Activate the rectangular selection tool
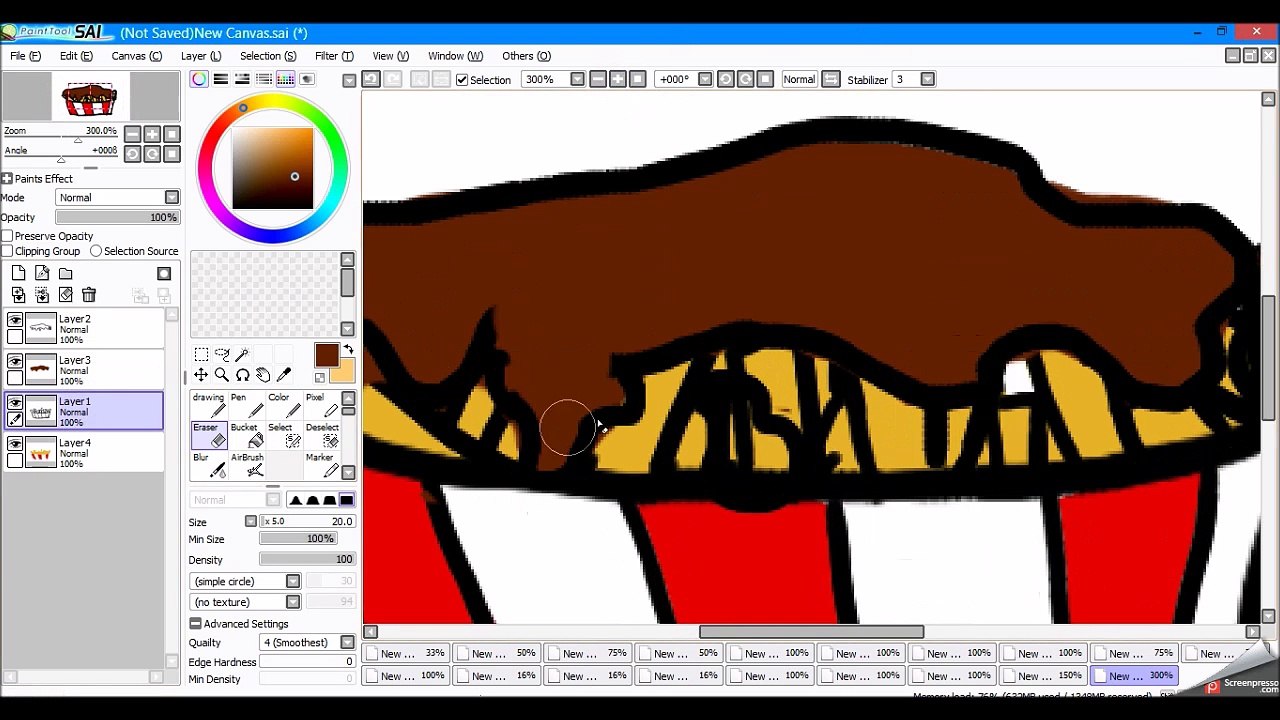The height and width of the screenshot is (720, 1280). [x=201, y=354]
